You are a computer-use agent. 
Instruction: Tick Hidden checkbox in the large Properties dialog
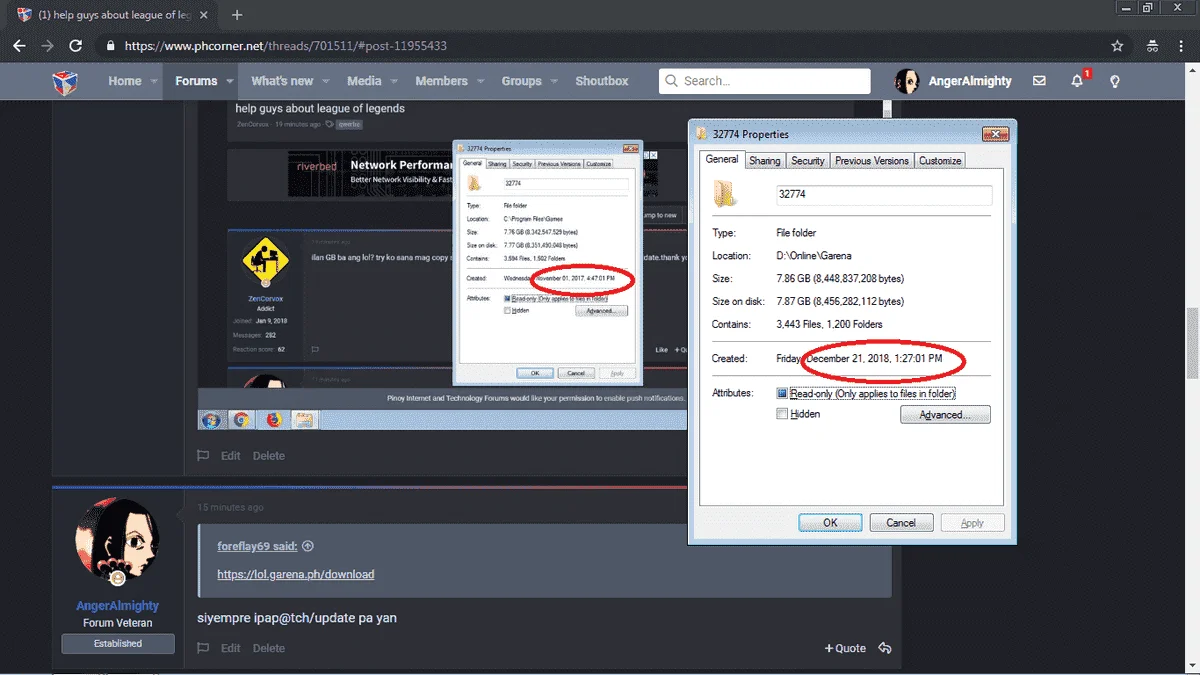tap(782, 414)
